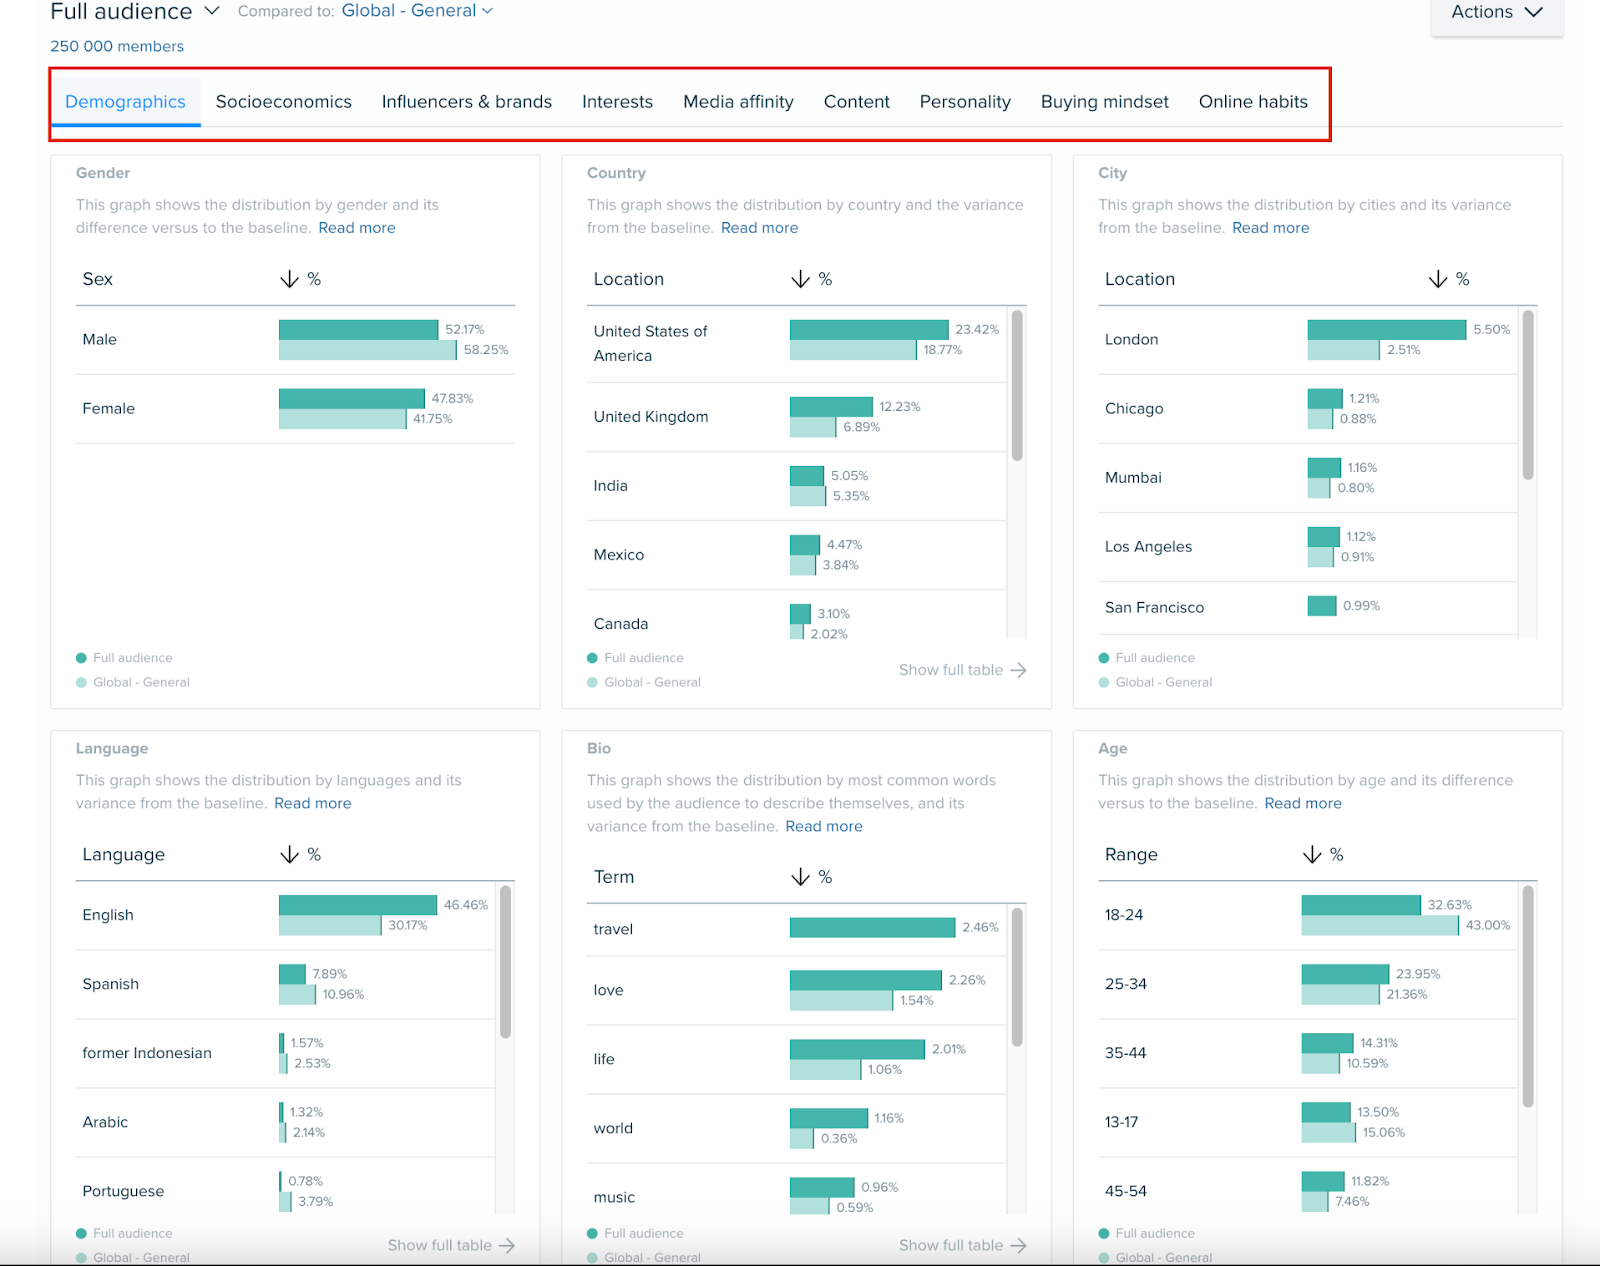This screenshot has width=1600, height=1266.
Task: Click sort arrow in Language table header
Action: (x=289, y=855)
